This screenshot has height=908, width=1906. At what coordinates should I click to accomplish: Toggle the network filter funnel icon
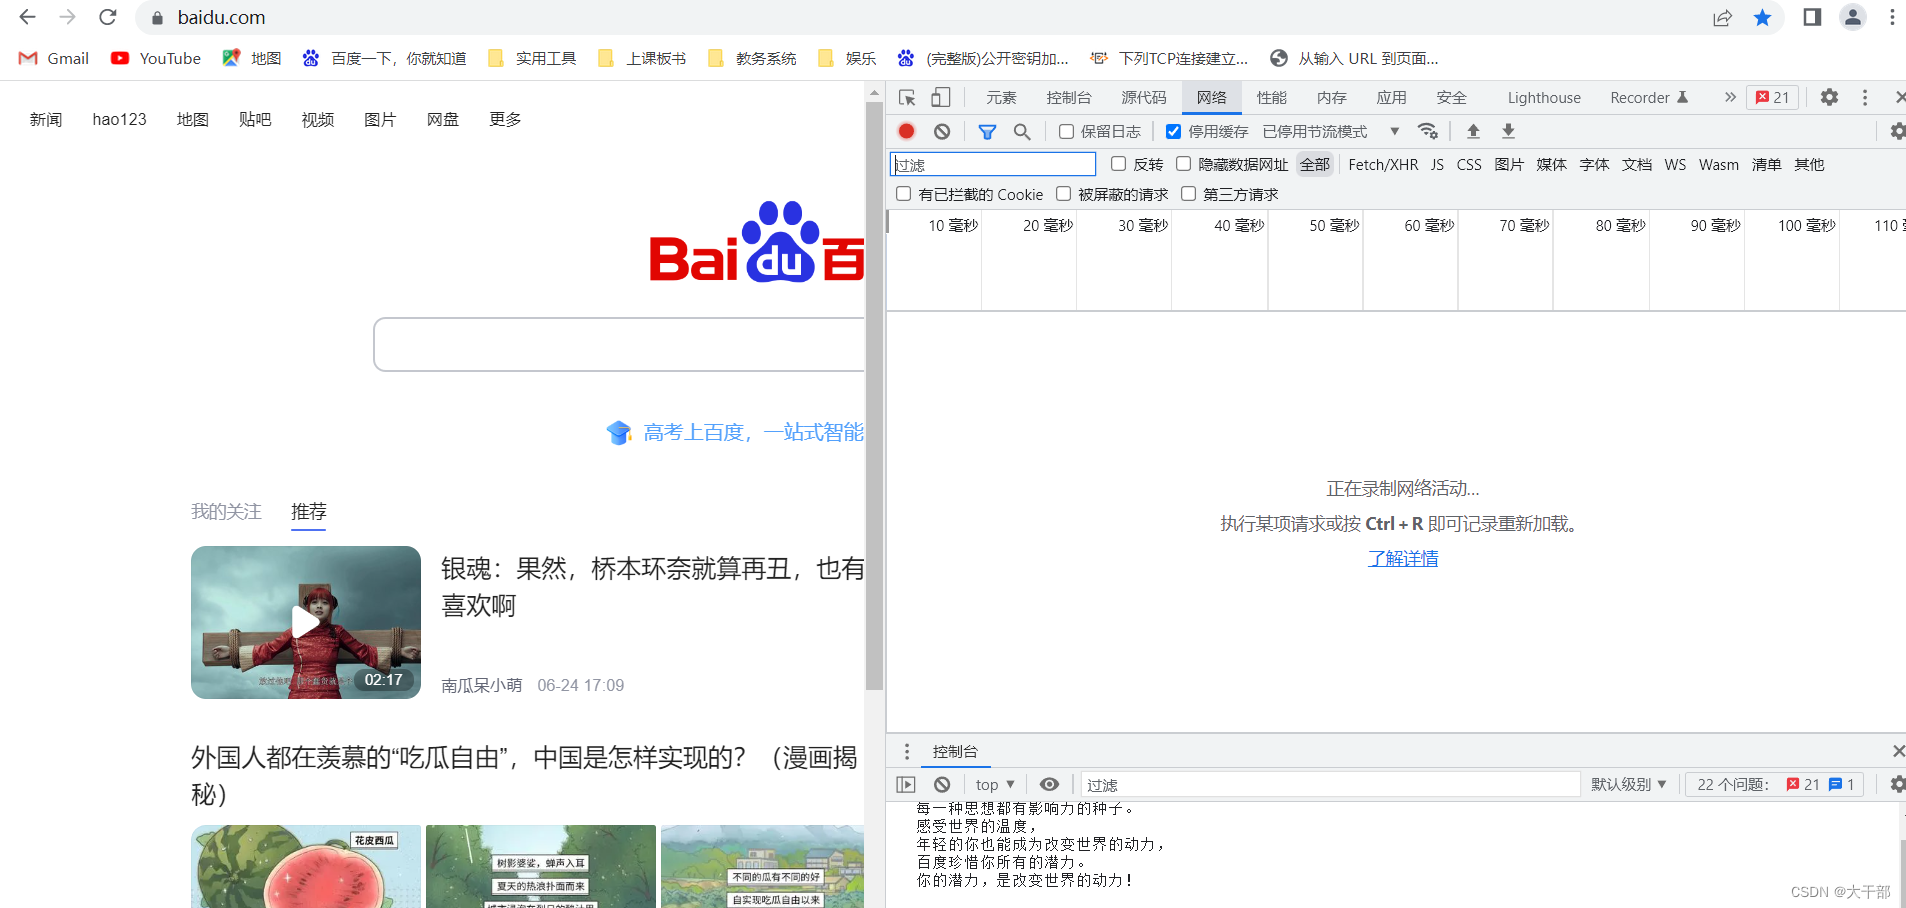987,131
